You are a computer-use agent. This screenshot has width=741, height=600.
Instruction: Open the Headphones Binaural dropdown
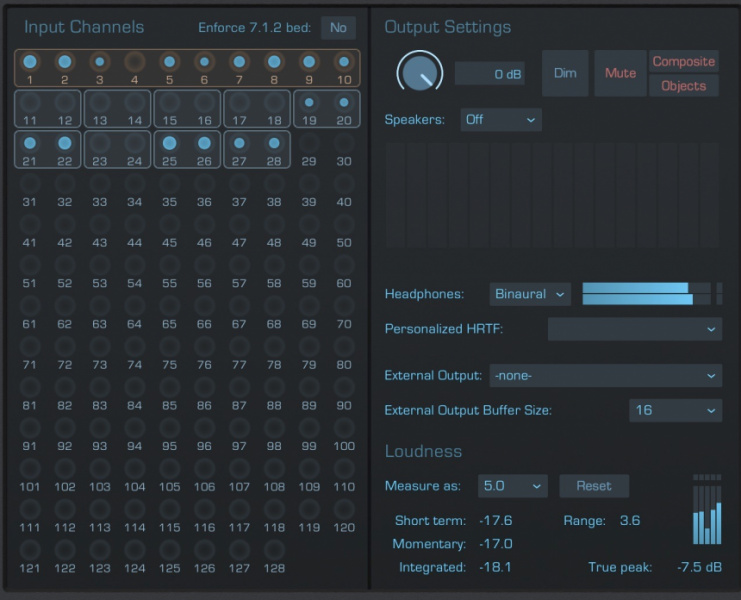click(x=530, y=294)
